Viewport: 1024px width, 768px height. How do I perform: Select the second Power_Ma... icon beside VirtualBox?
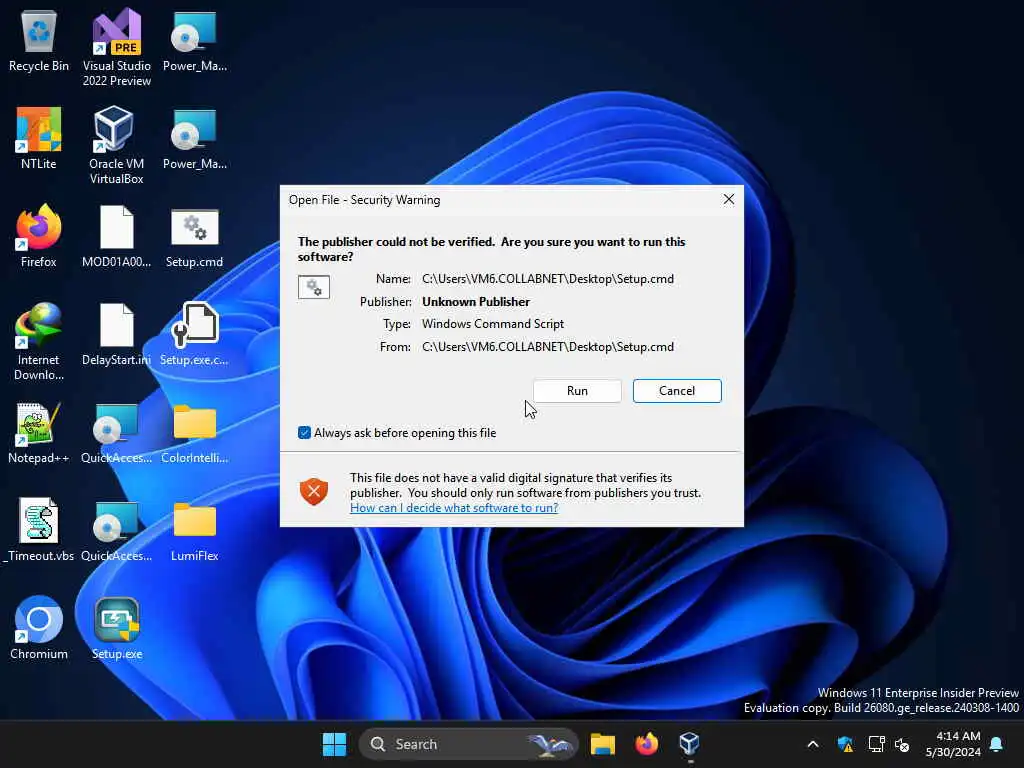[x=195, y=138]
